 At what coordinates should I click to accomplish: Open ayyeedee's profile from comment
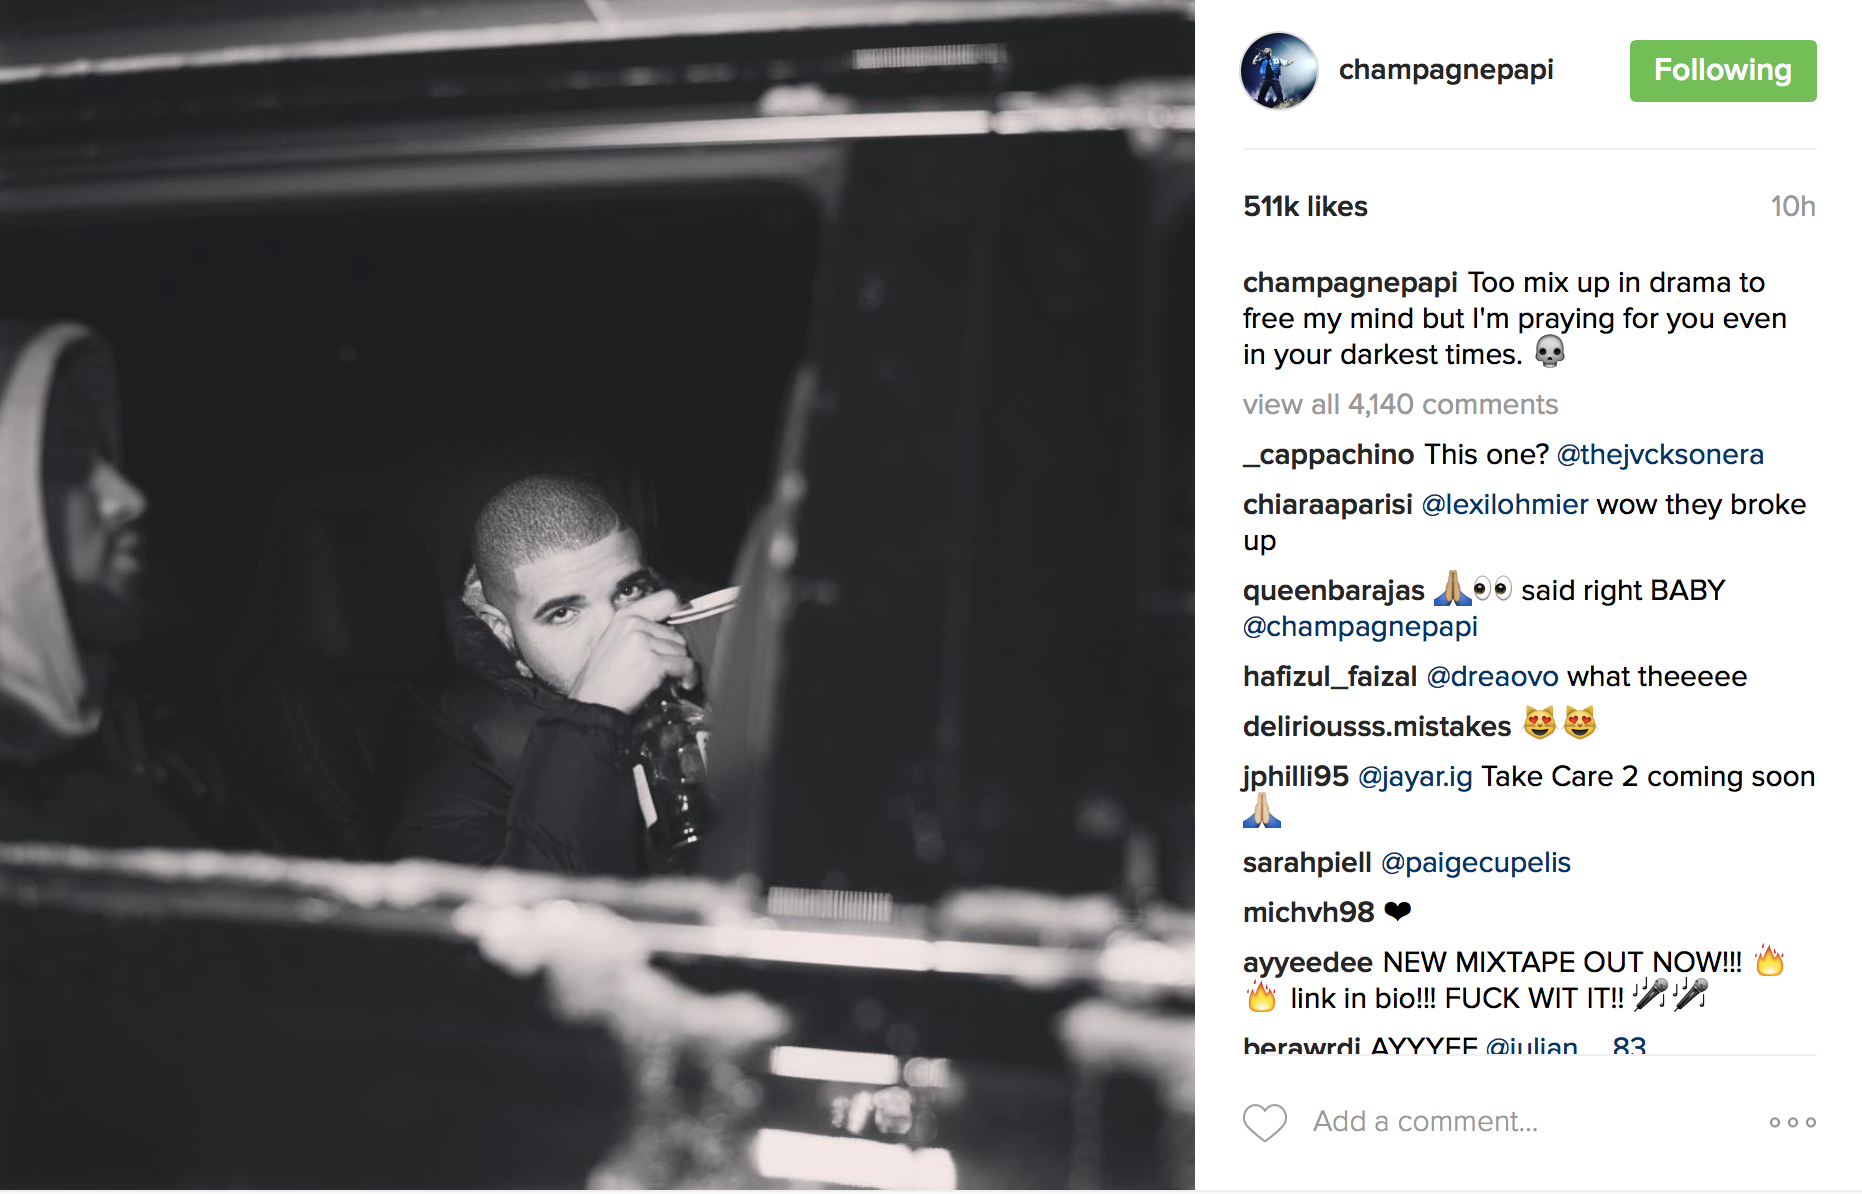1307,962
